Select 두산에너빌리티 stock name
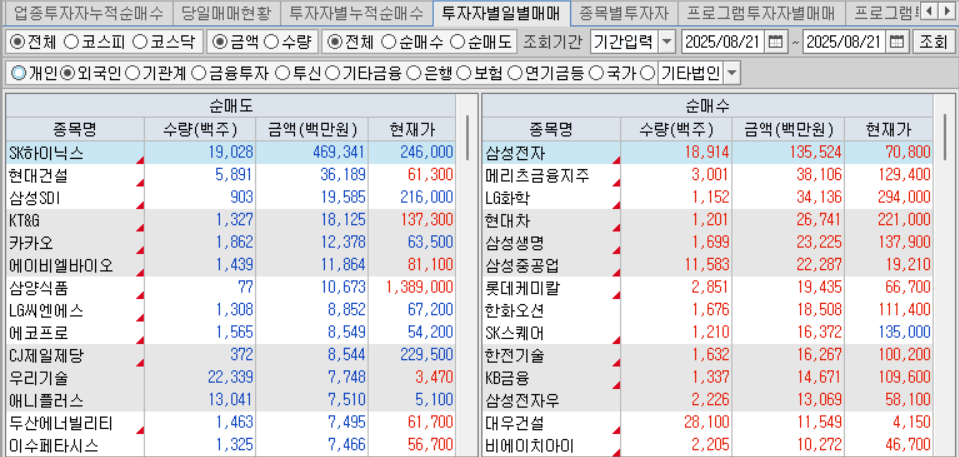This screenshot has height=457, width=959. pyautogui.click(x=61, y=423)
